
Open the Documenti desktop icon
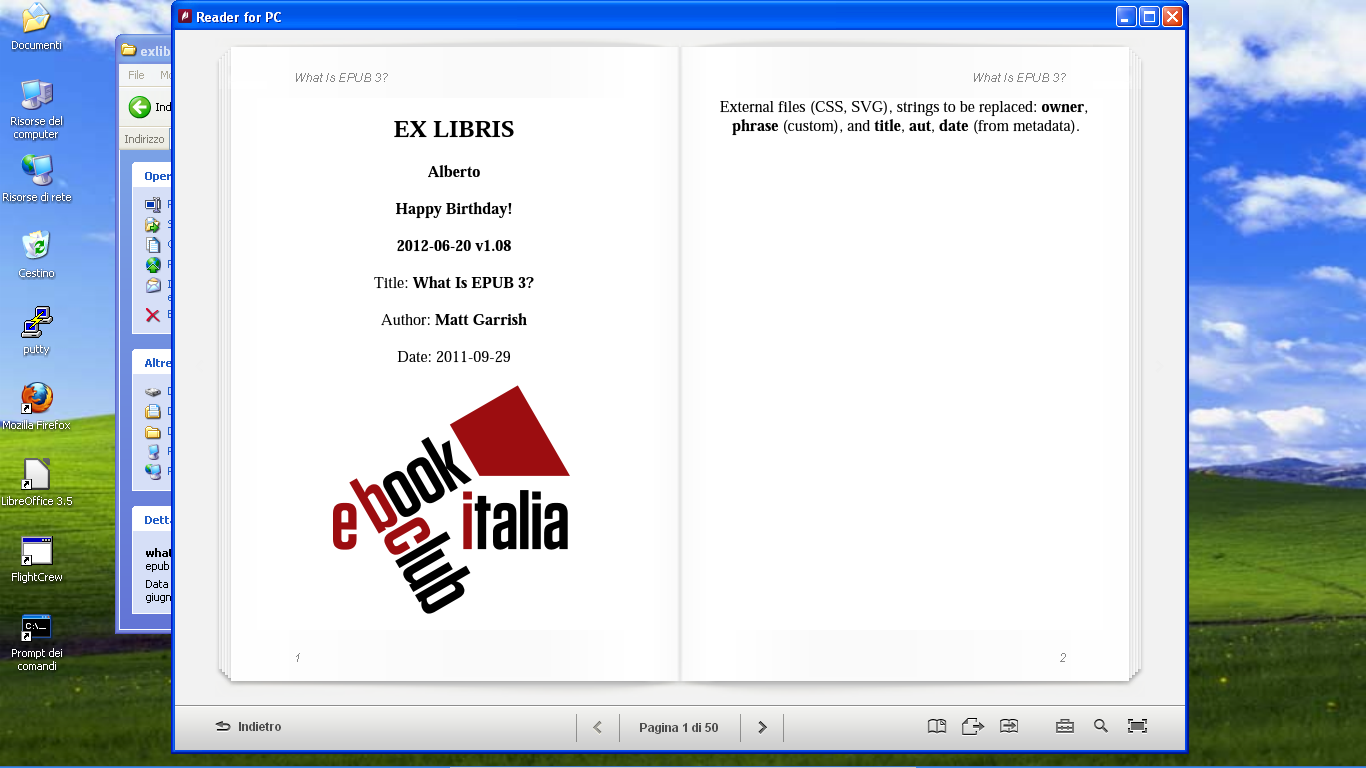(36, 27)
